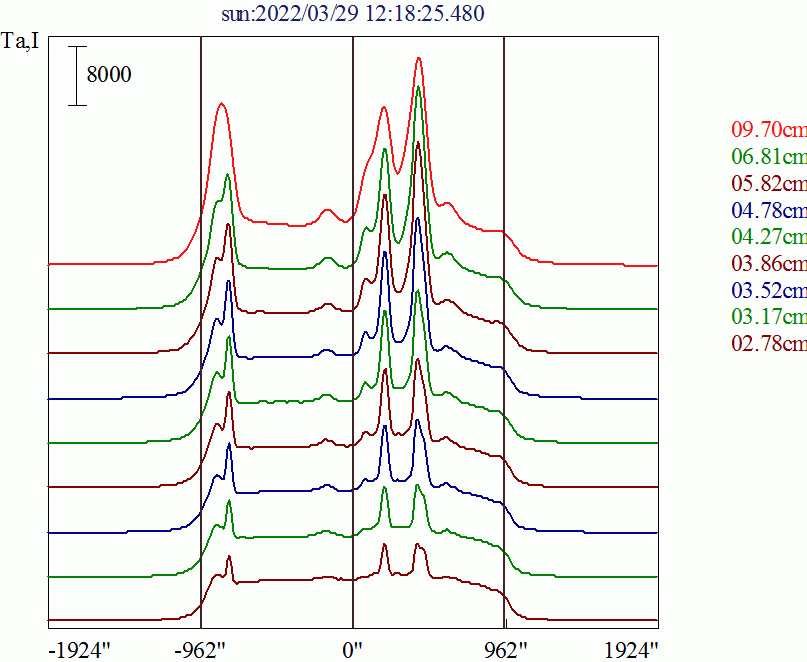Select the 06.81cm legend entry
The image size is (807, 662).
click(x=769, y=156)
